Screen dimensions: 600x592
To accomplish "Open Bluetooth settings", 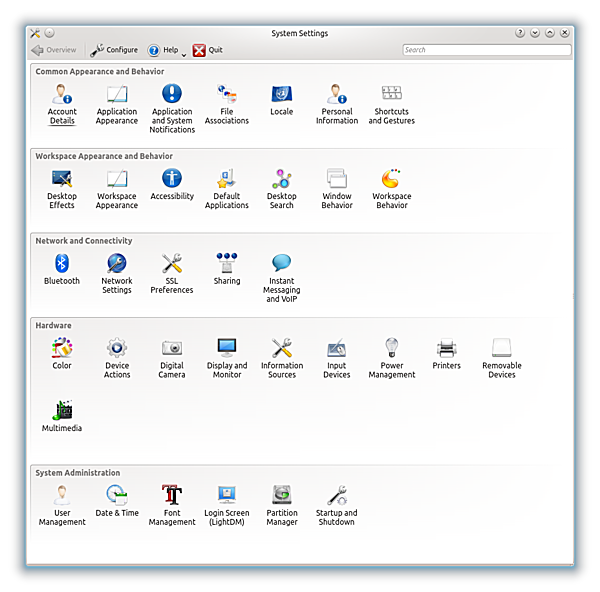I will (x=62, y=269).
